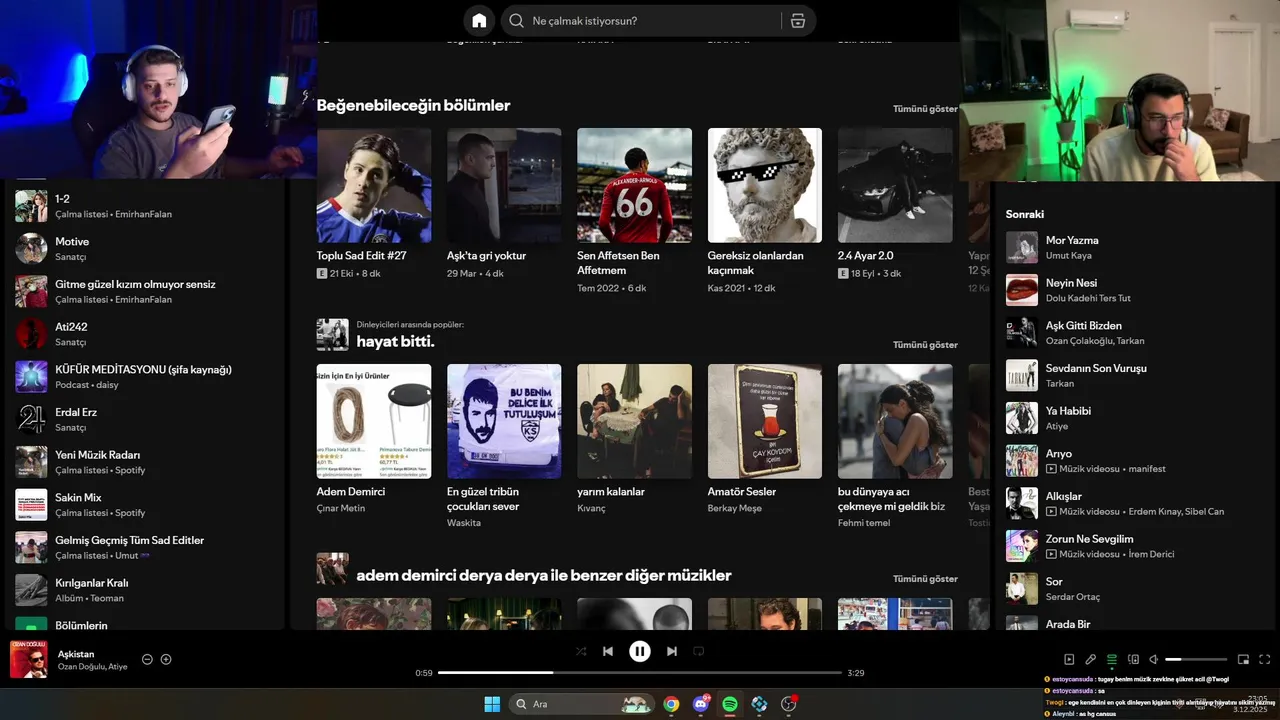Image resolution: width=1280 pixels, height=720 pixels.
Task: Open the Aşkistan album cover thumbnail
Action: point(28,659)
